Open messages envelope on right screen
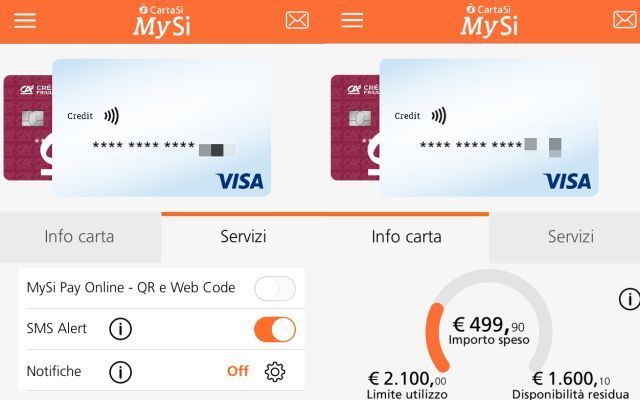The width and height of the screenshot is (640, 400). click(624, 20)
